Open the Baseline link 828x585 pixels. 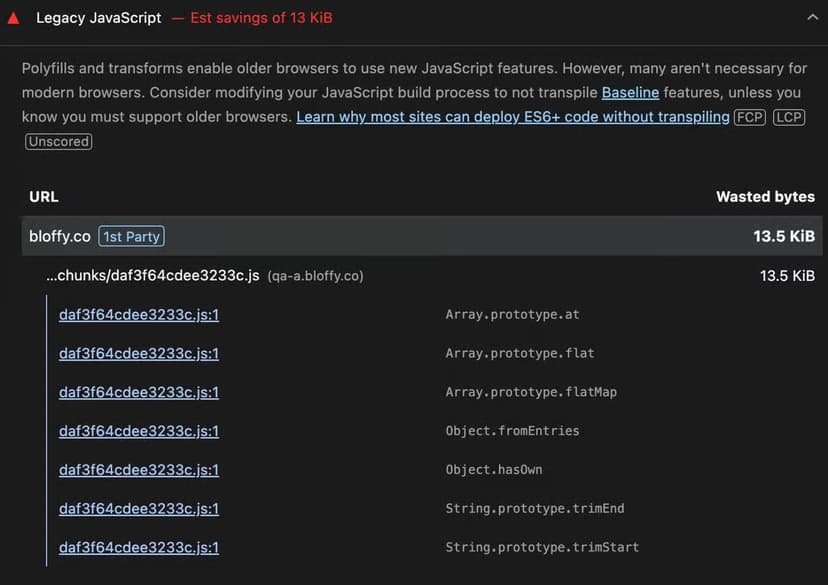click(630, 92)
